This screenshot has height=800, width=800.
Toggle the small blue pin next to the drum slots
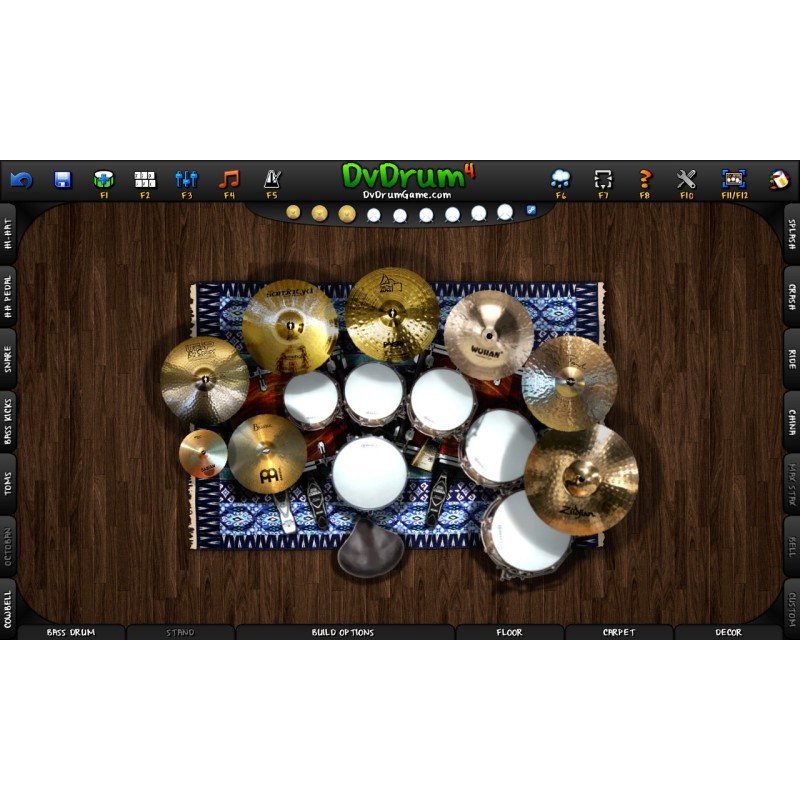coord(531,211)
